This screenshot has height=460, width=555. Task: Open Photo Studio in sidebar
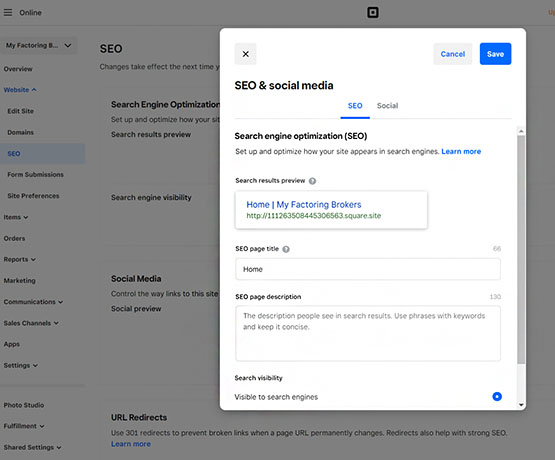click(24, 405)
